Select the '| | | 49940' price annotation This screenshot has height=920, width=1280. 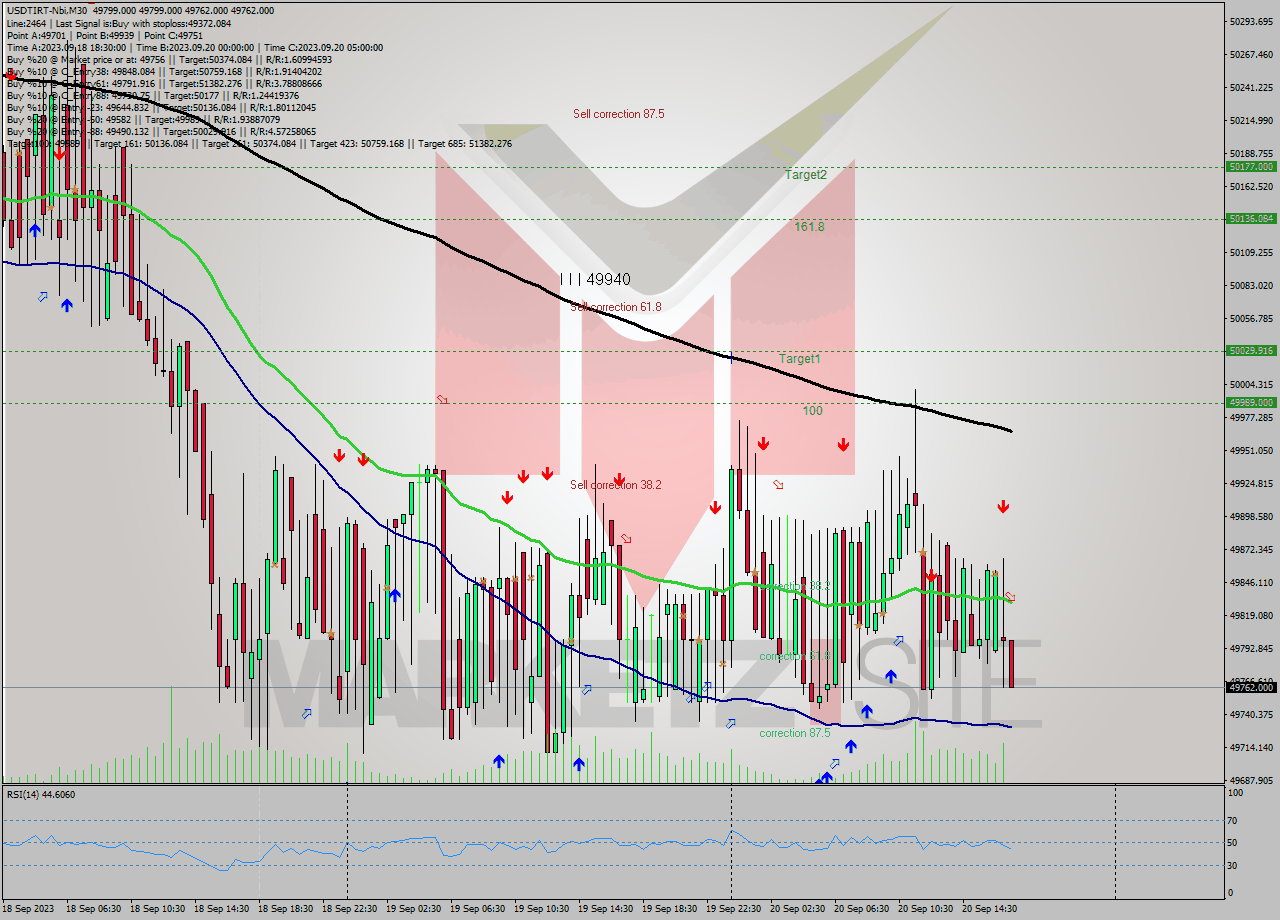coord(595,280)
